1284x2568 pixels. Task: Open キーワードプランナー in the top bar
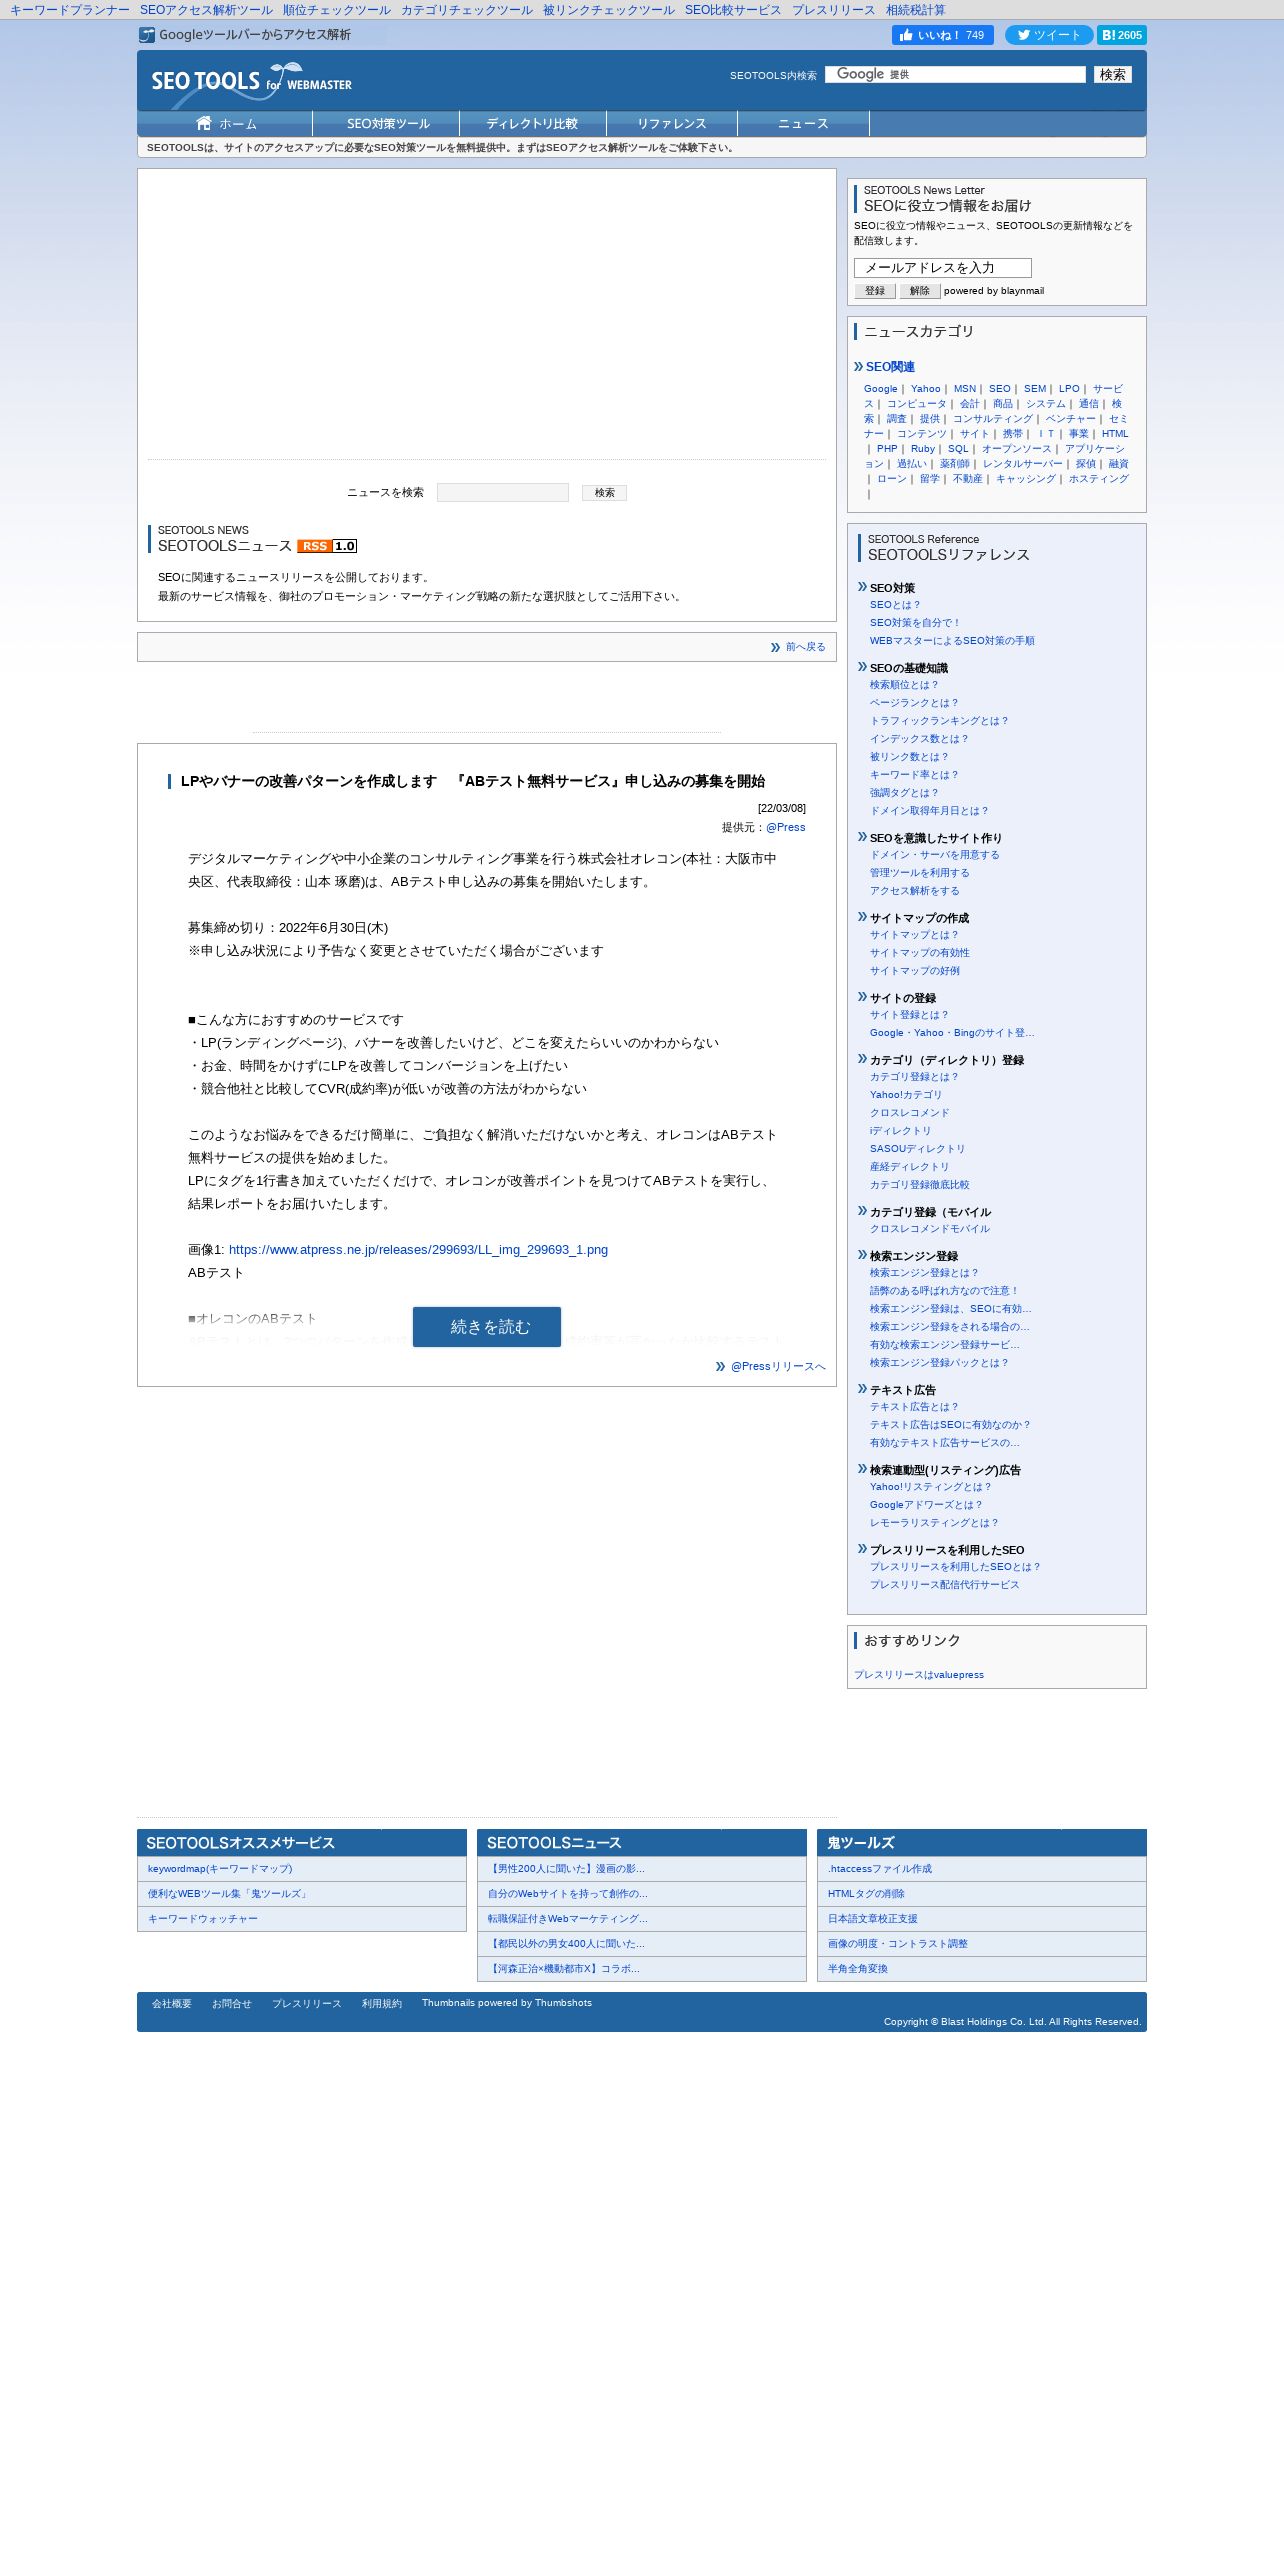coord(69,10)
